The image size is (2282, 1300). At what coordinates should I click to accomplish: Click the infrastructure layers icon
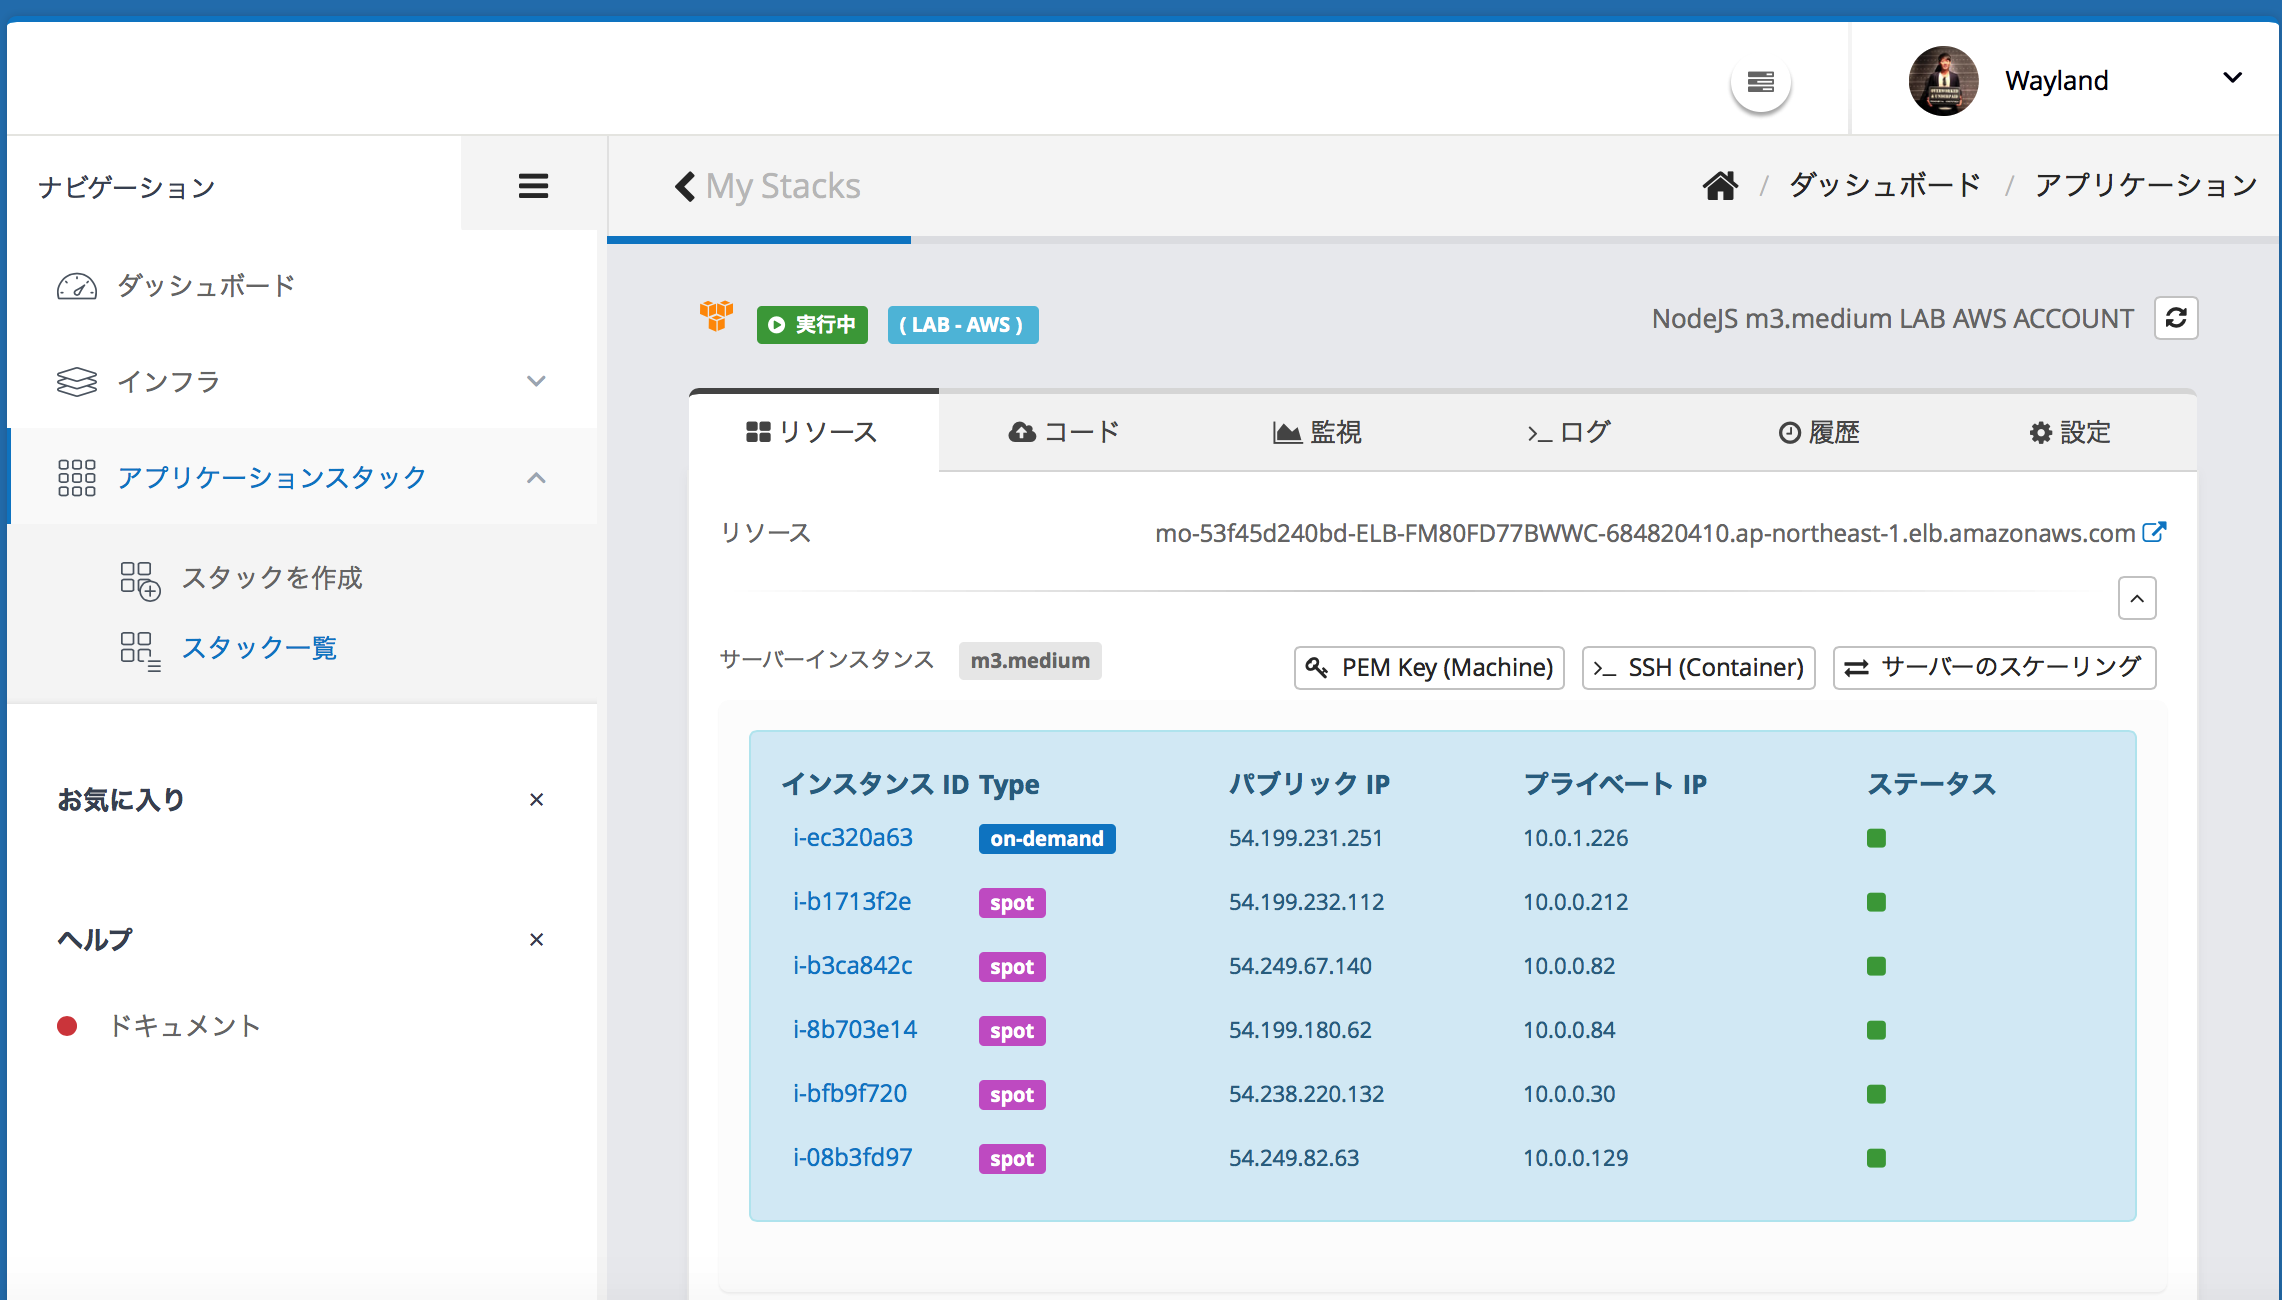tap(76, 381)
